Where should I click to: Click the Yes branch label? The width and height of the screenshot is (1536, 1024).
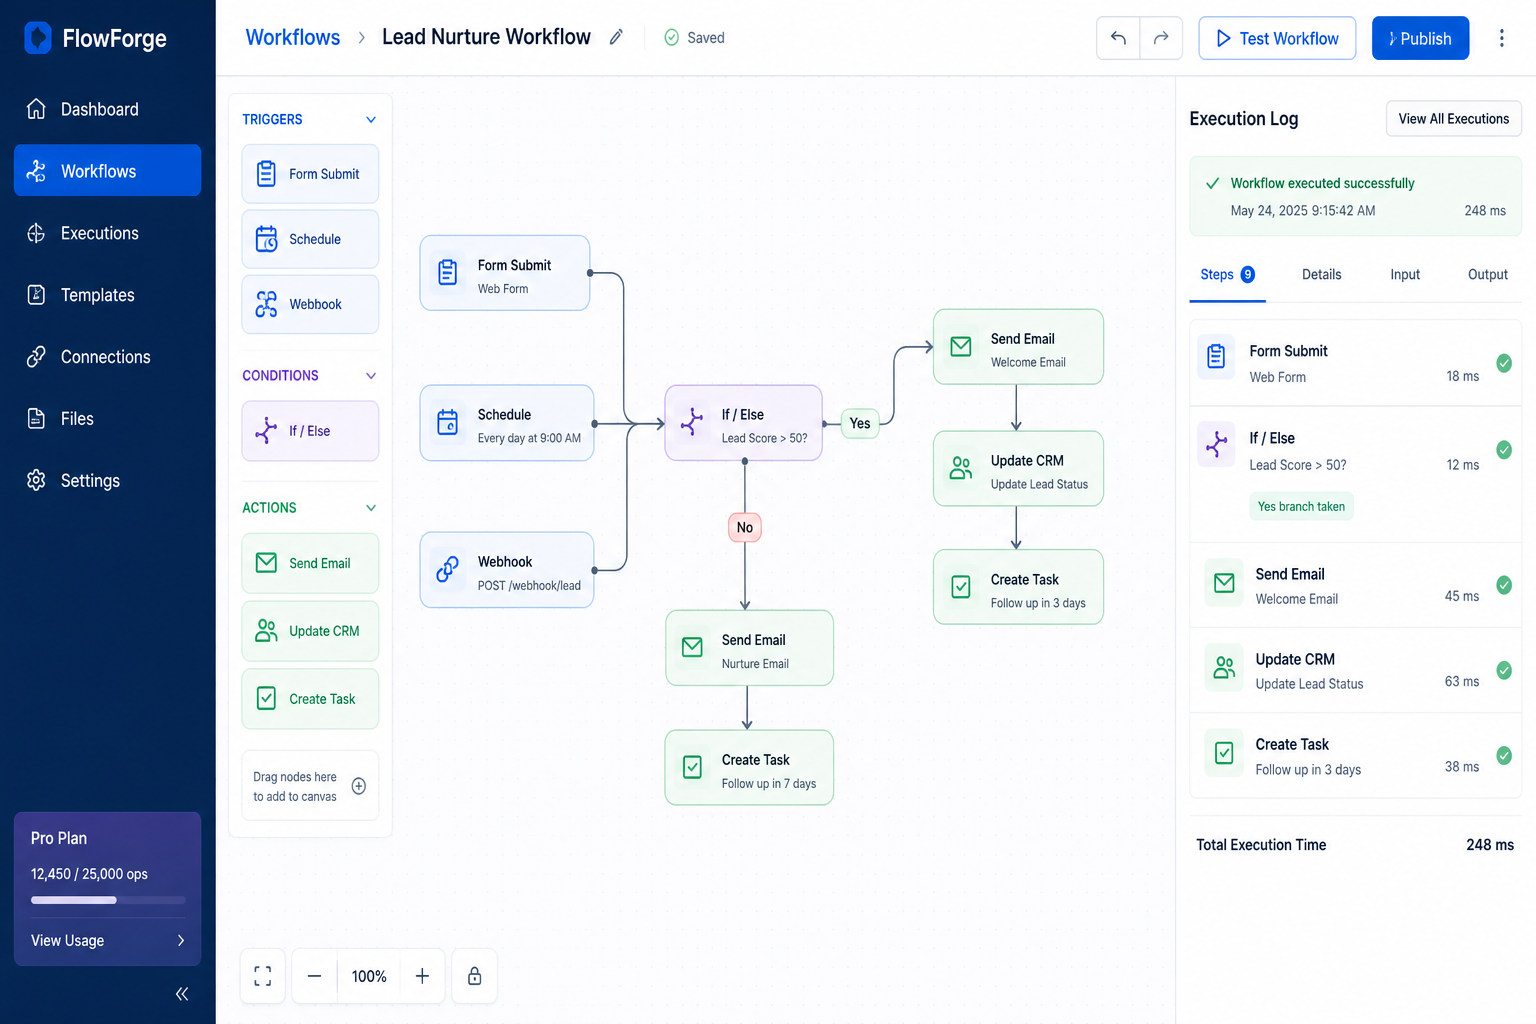coord(860,423)
